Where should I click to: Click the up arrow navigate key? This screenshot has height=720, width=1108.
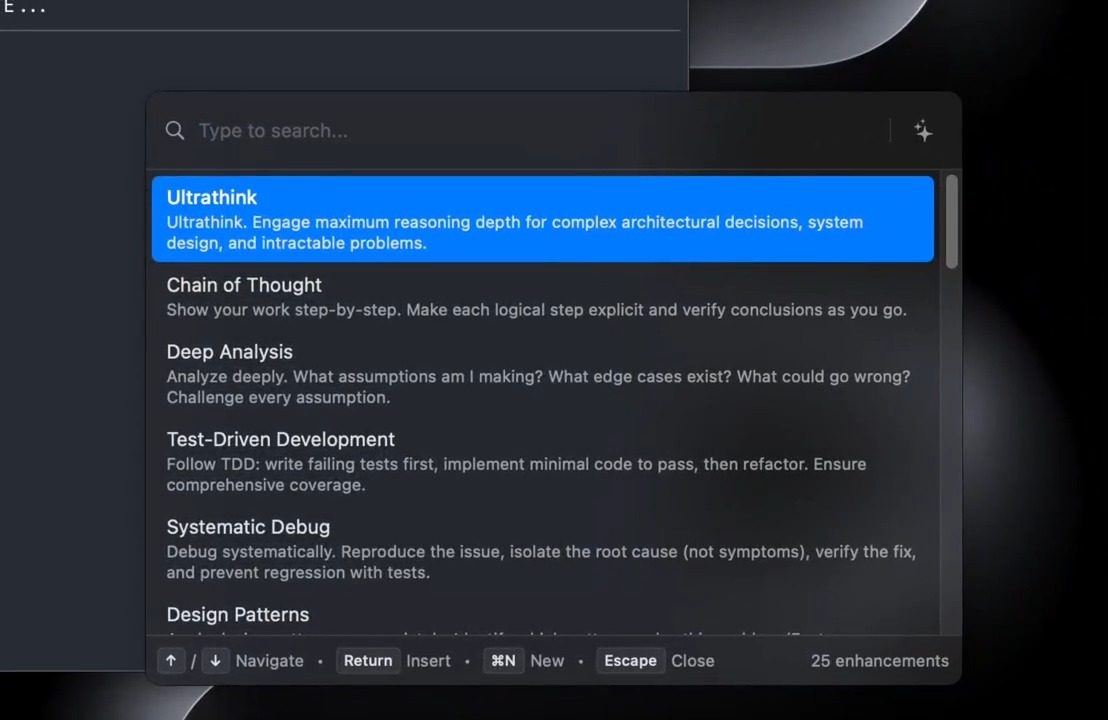click(171, 661)
